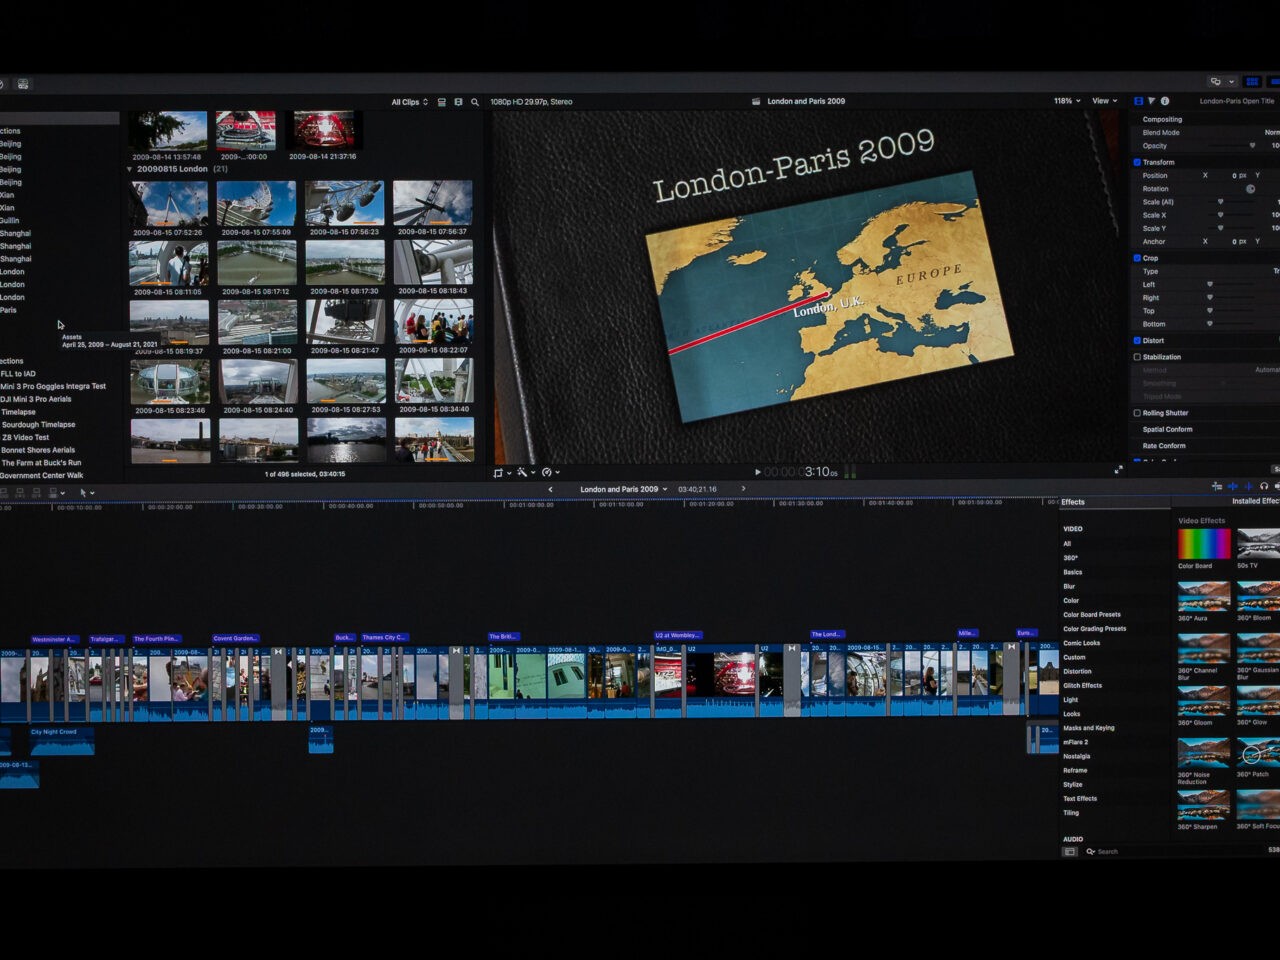The image size is (1280, 960).
Task: Enable the Rolling Shutter checkbox
Action: click(x=1137, y=413)
